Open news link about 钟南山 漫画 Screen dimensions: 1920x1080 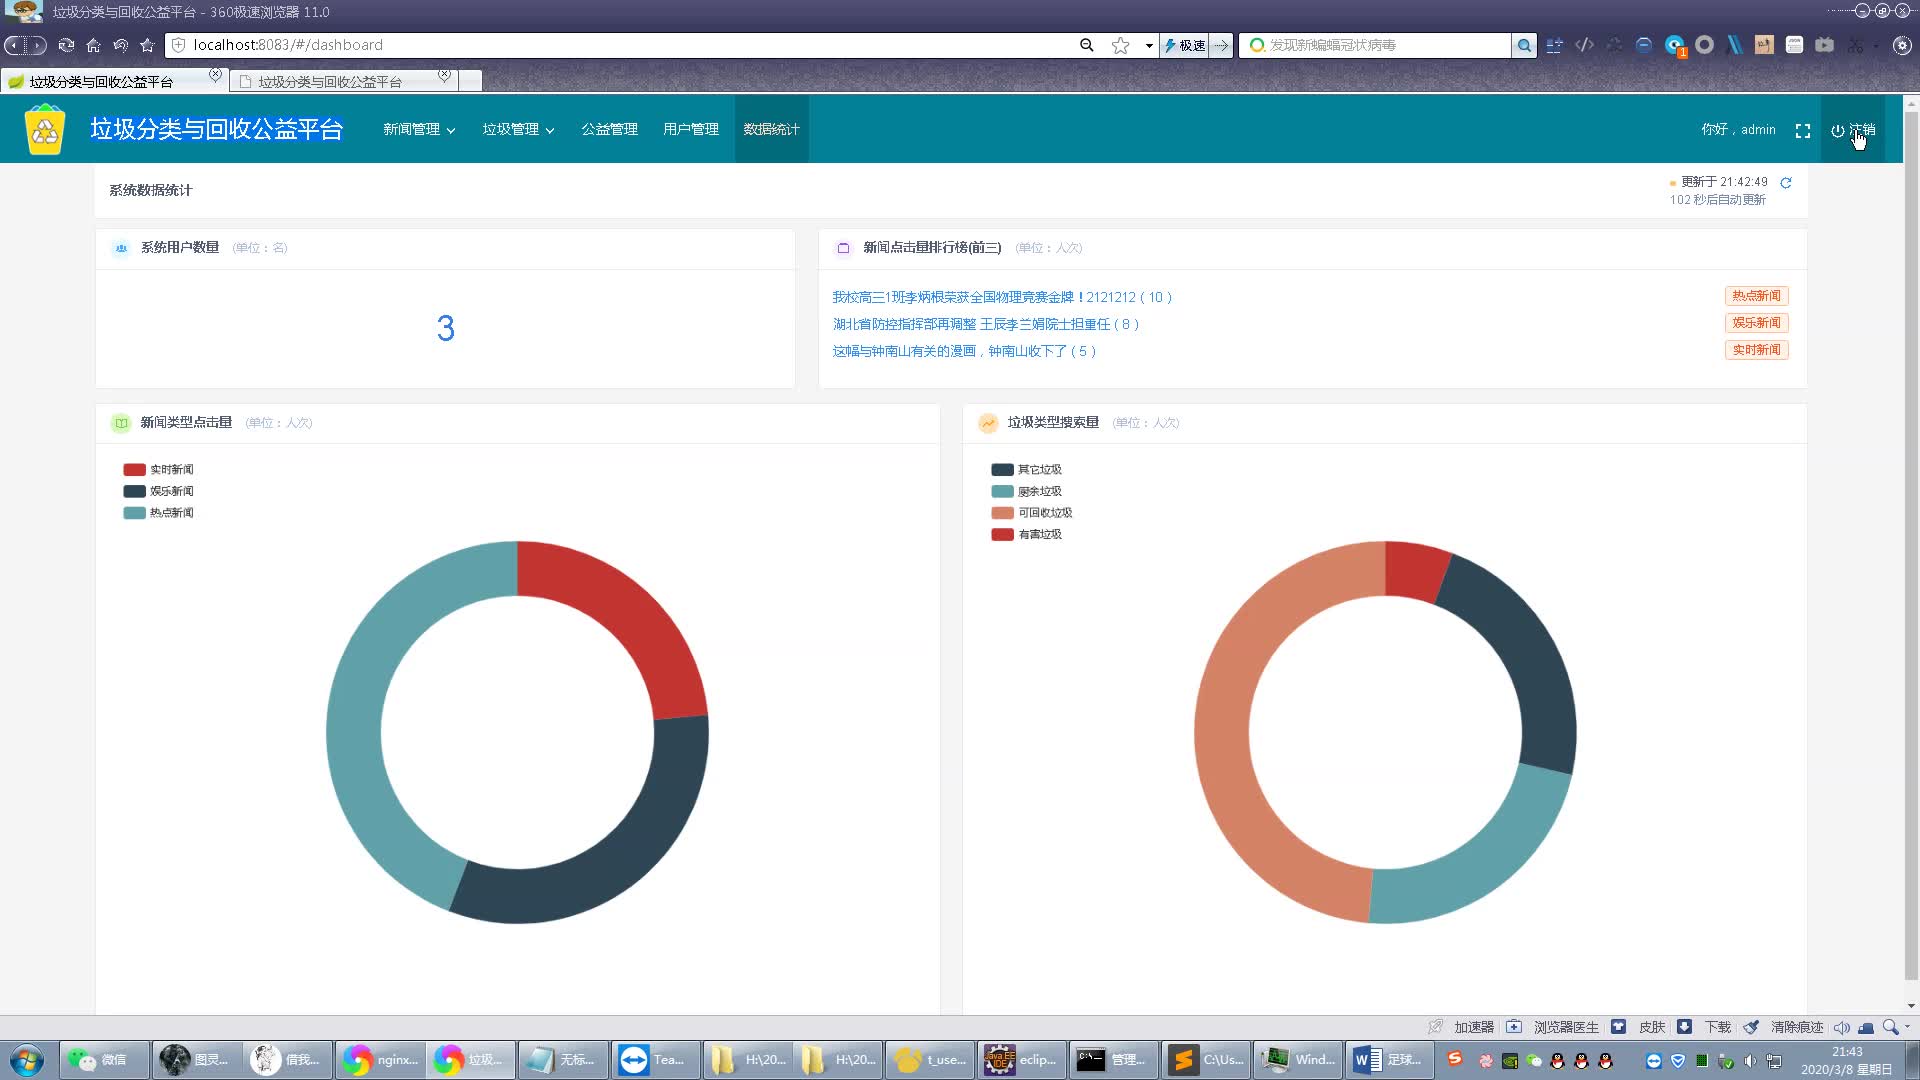(964, 351)
